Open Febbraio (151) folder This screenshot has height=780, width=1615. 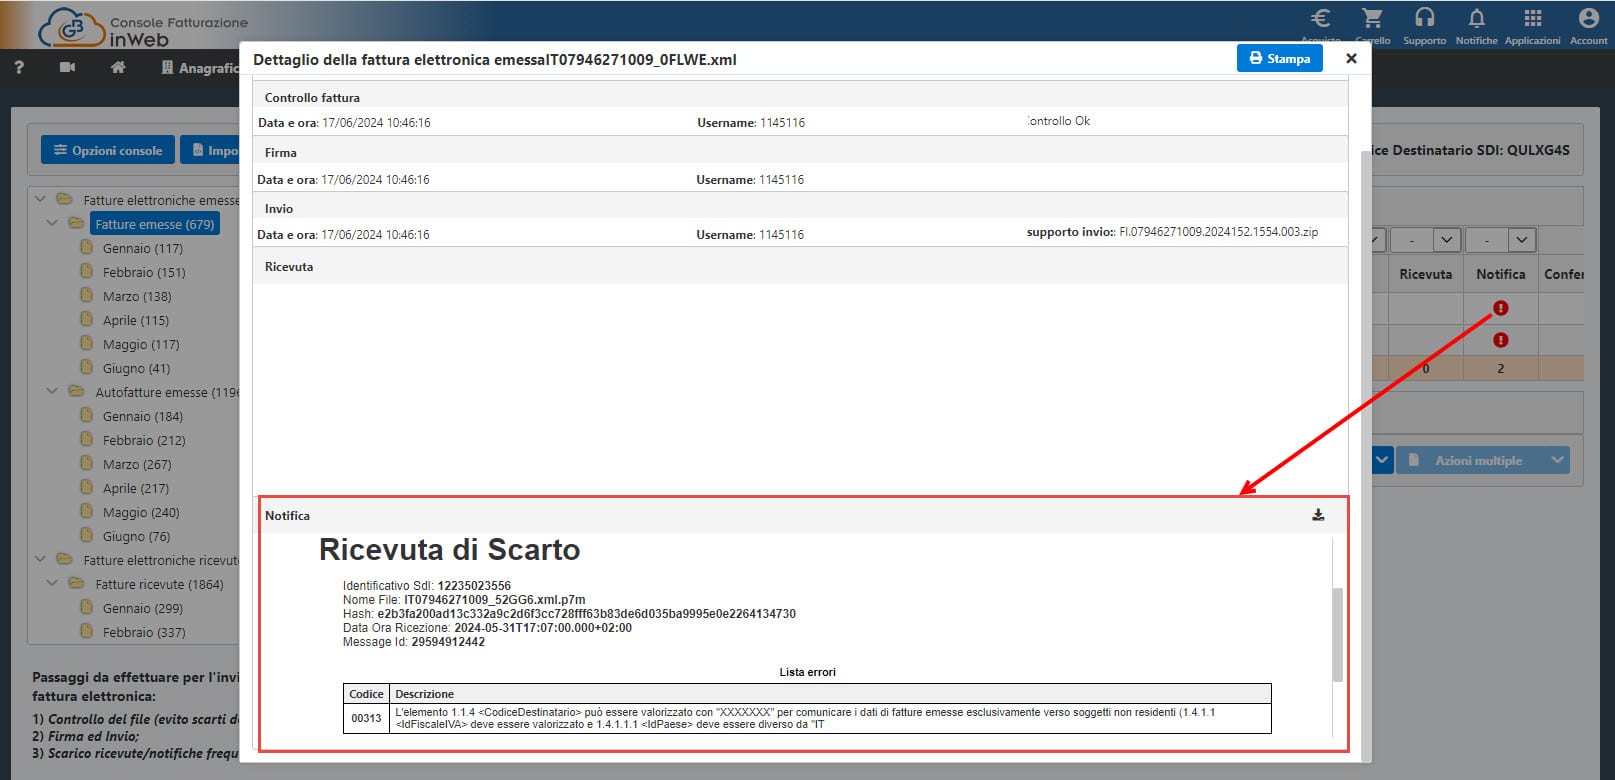point(144,272)
